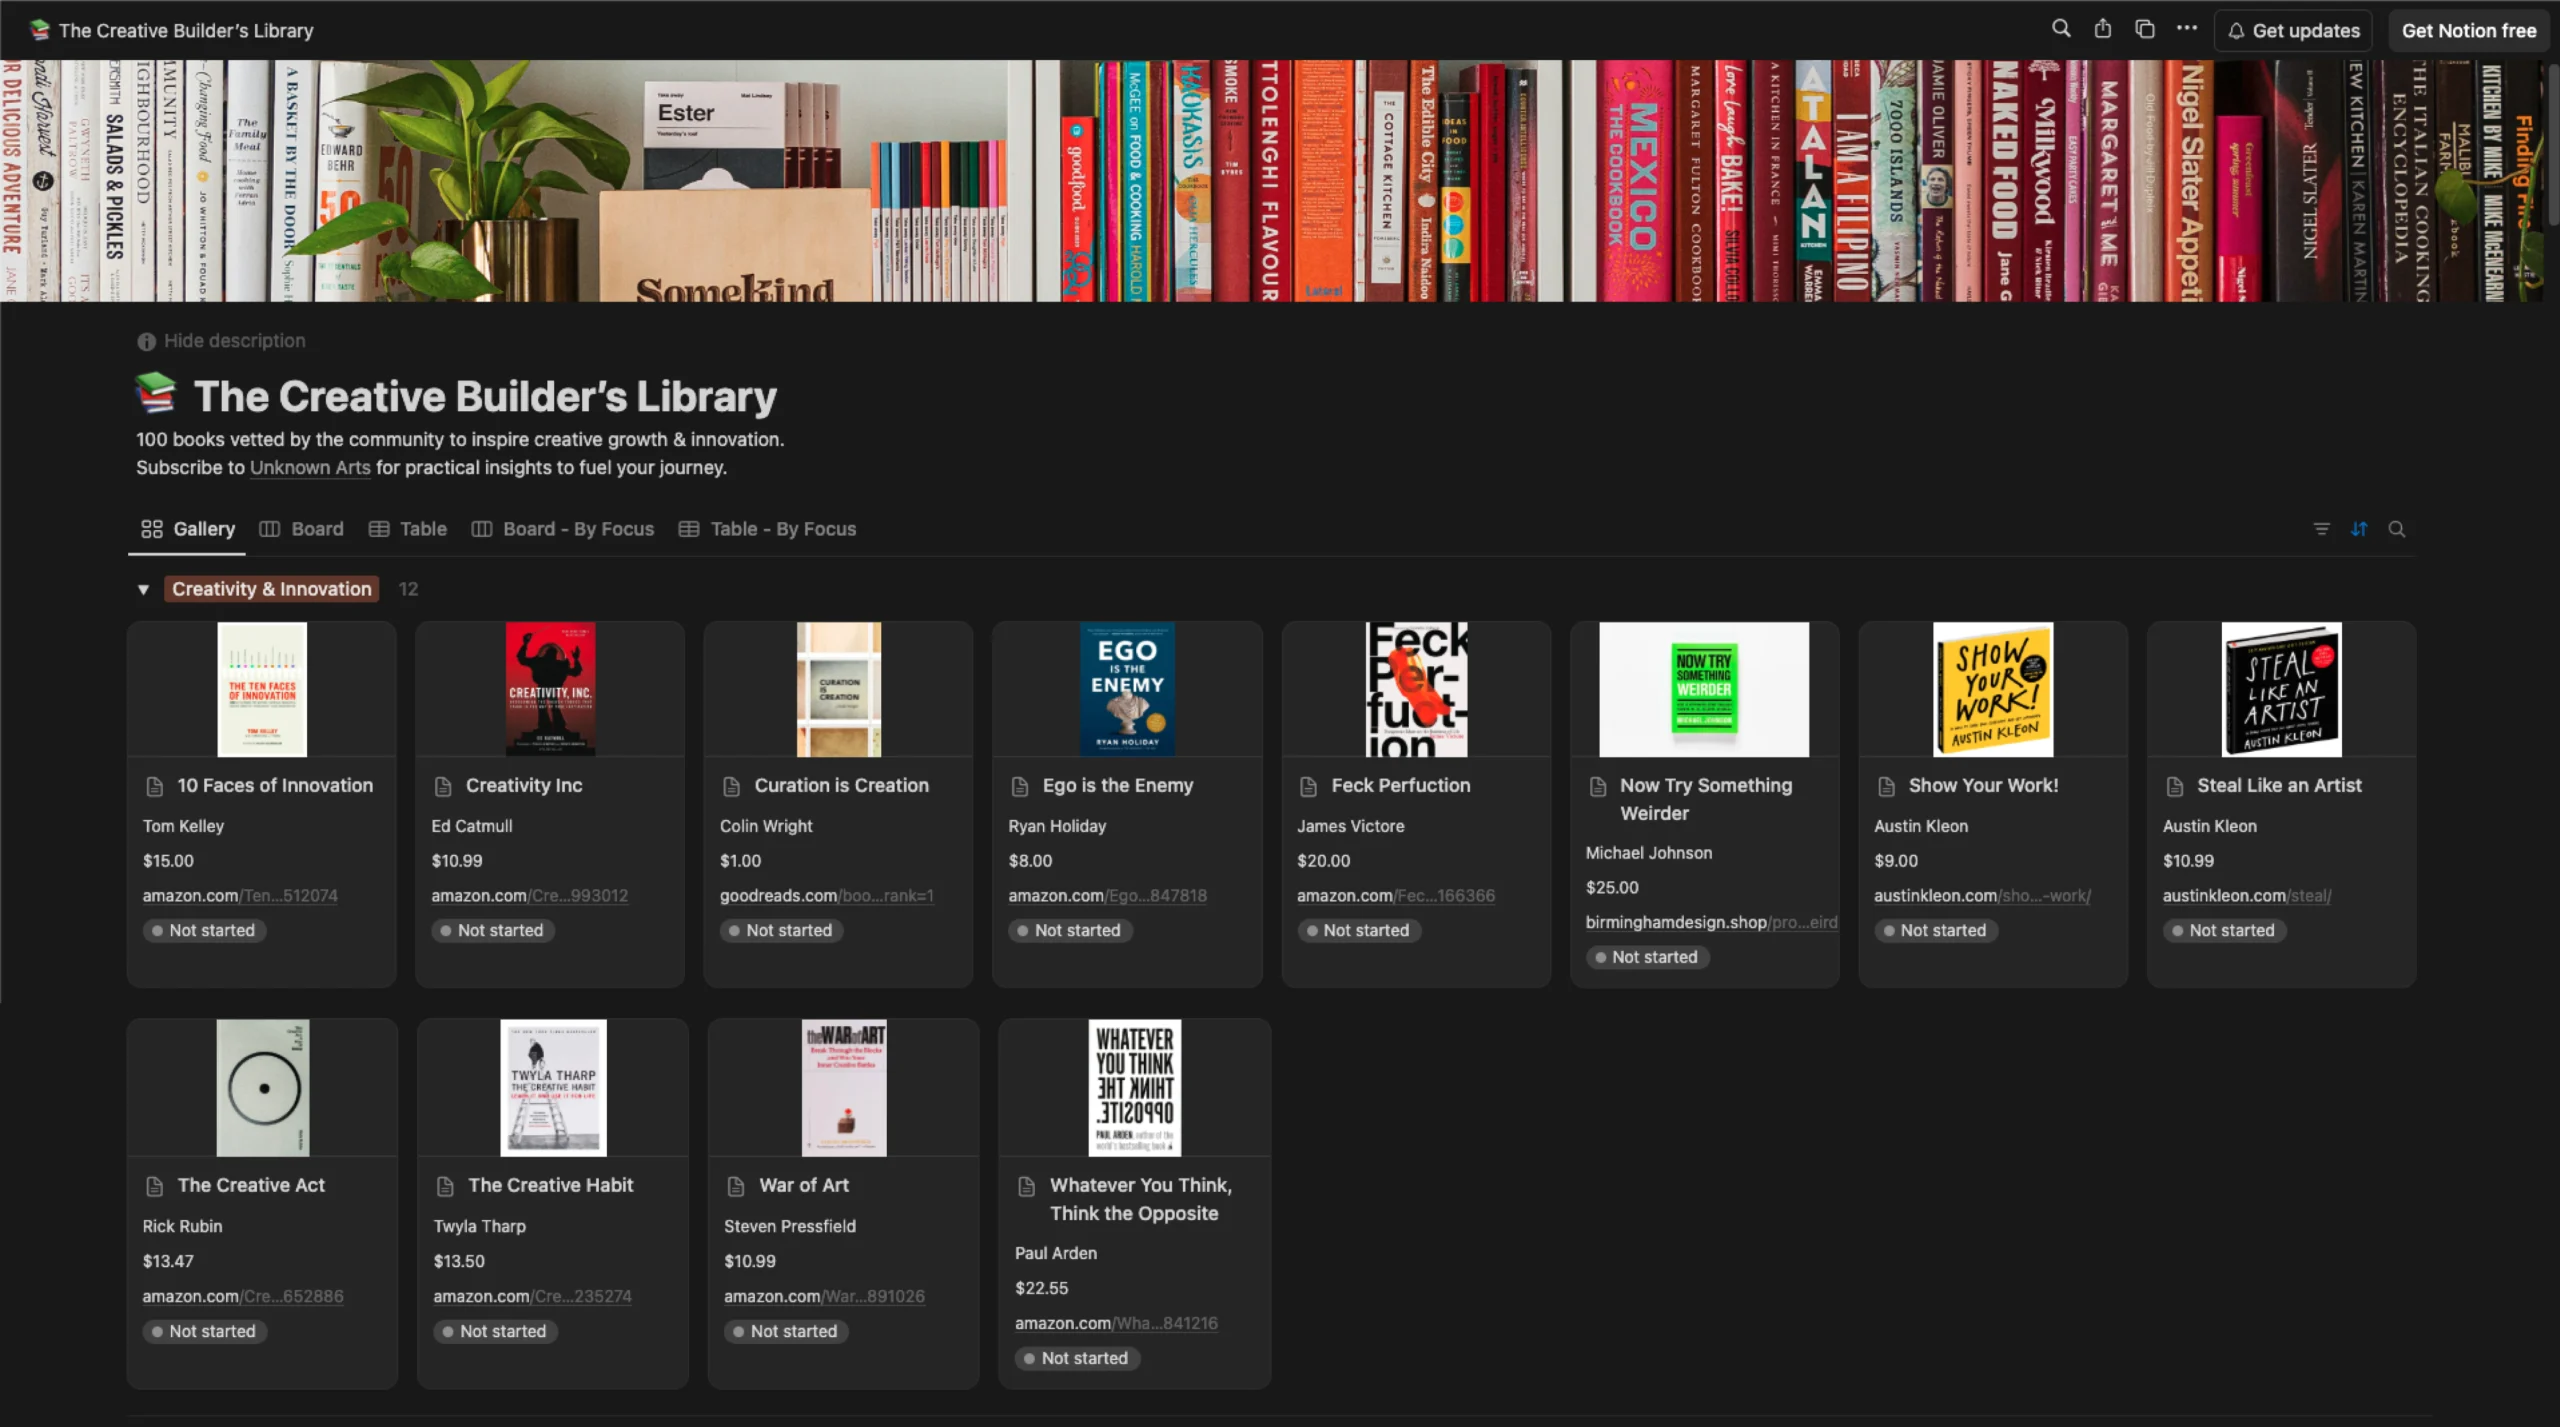
Task: Click Not started status on The Creative Habit
Action: point(495,1331)
